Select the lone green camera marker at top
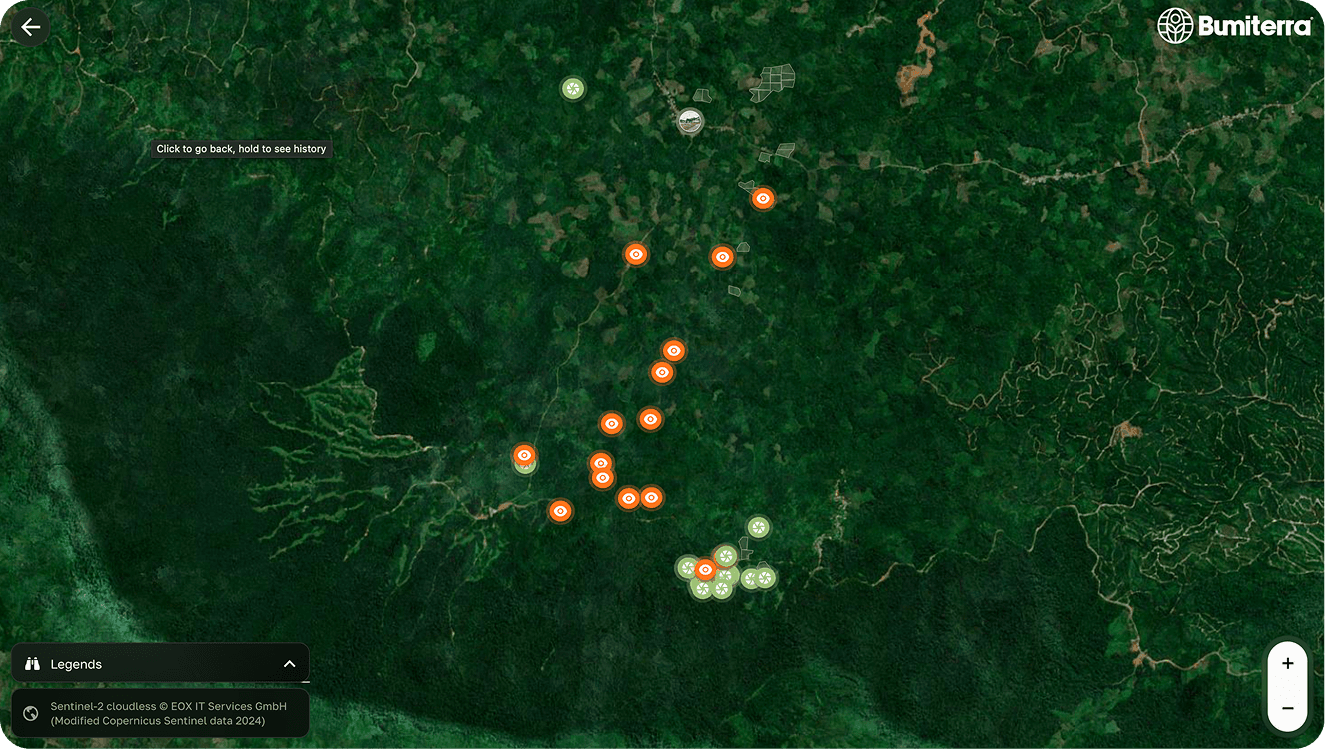Image resolution: width=1325 pixels, height=749 pixels. 573,89
